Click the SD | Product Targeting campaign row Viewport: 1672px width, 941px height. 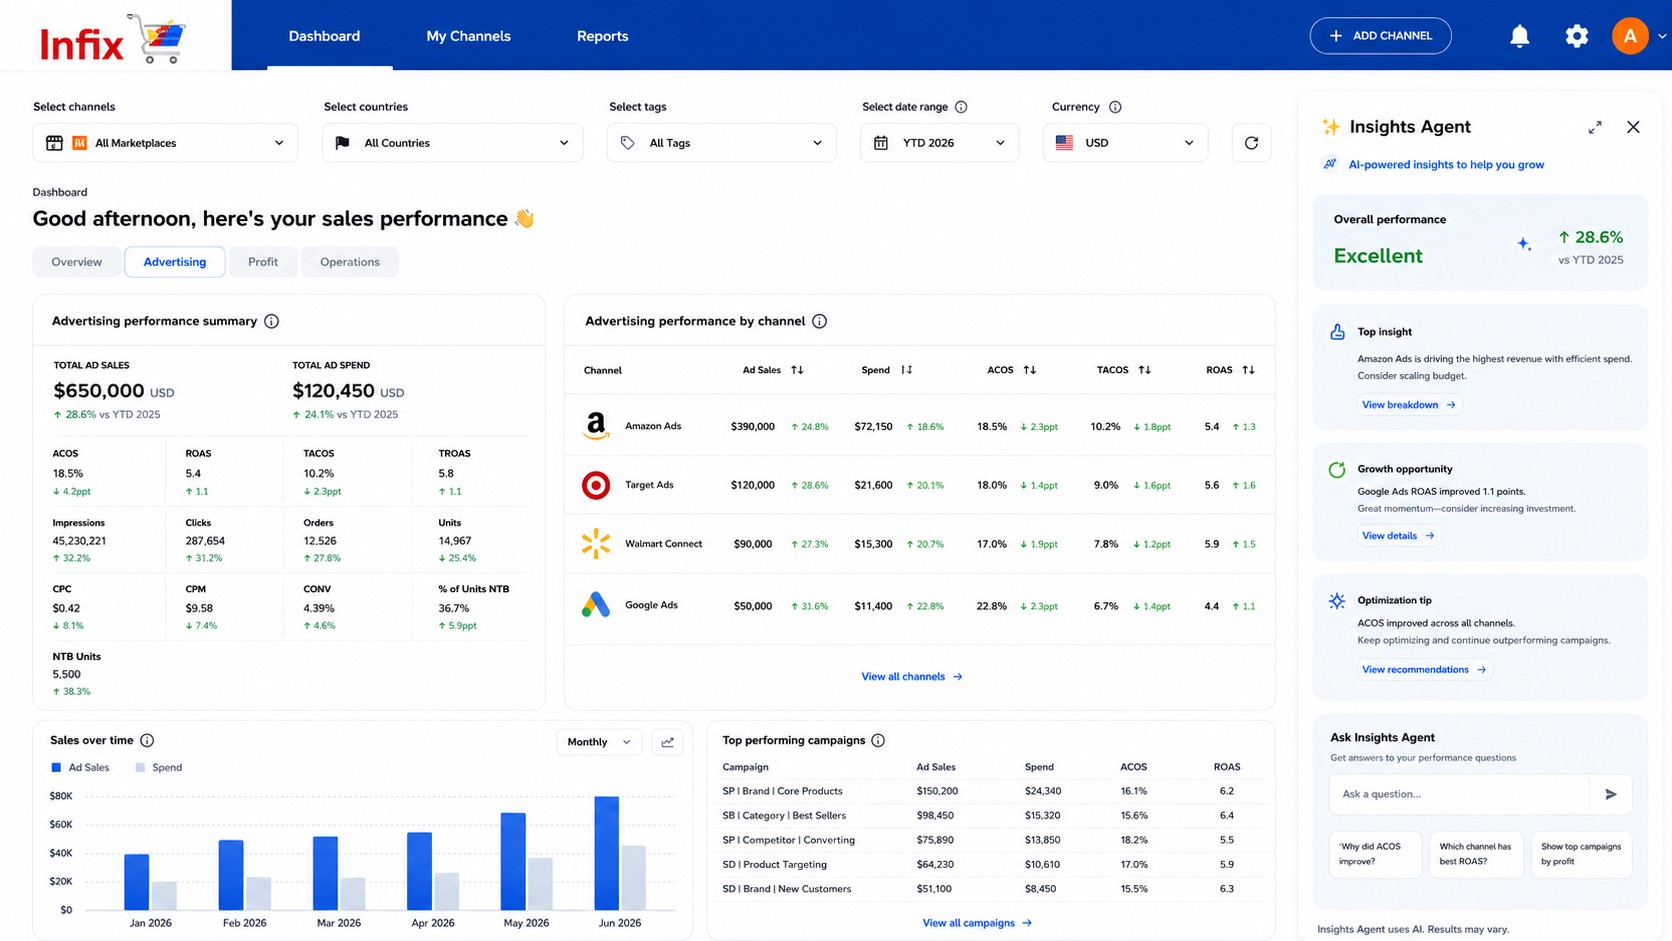pyautogui.click(x=990, y=865)
